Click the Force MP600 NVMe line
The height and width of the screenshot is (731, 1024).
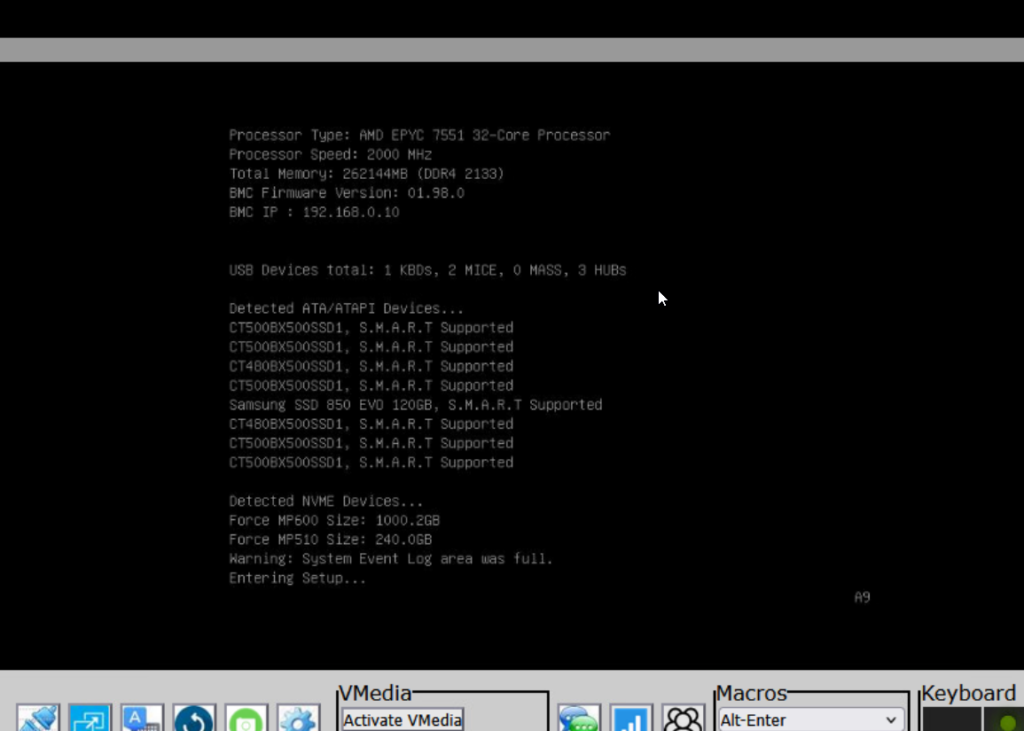pos(334,520)
